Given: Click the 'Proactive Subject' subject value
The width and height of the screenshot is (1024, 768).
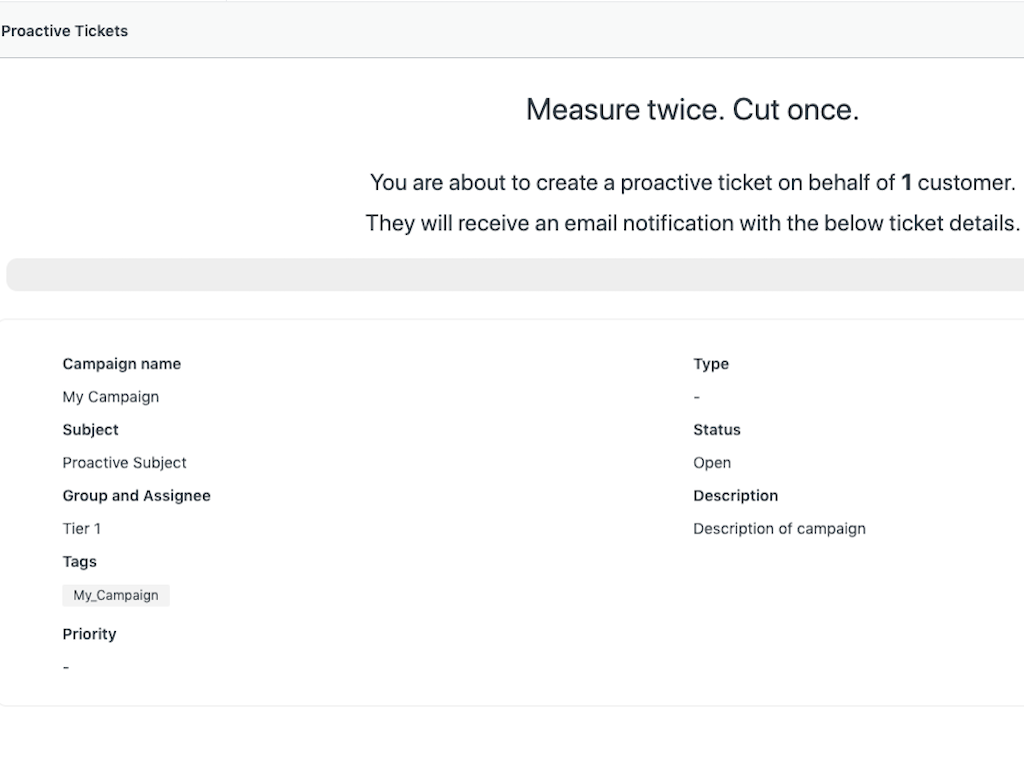Looking at the screenshot, I should (125, 463).
